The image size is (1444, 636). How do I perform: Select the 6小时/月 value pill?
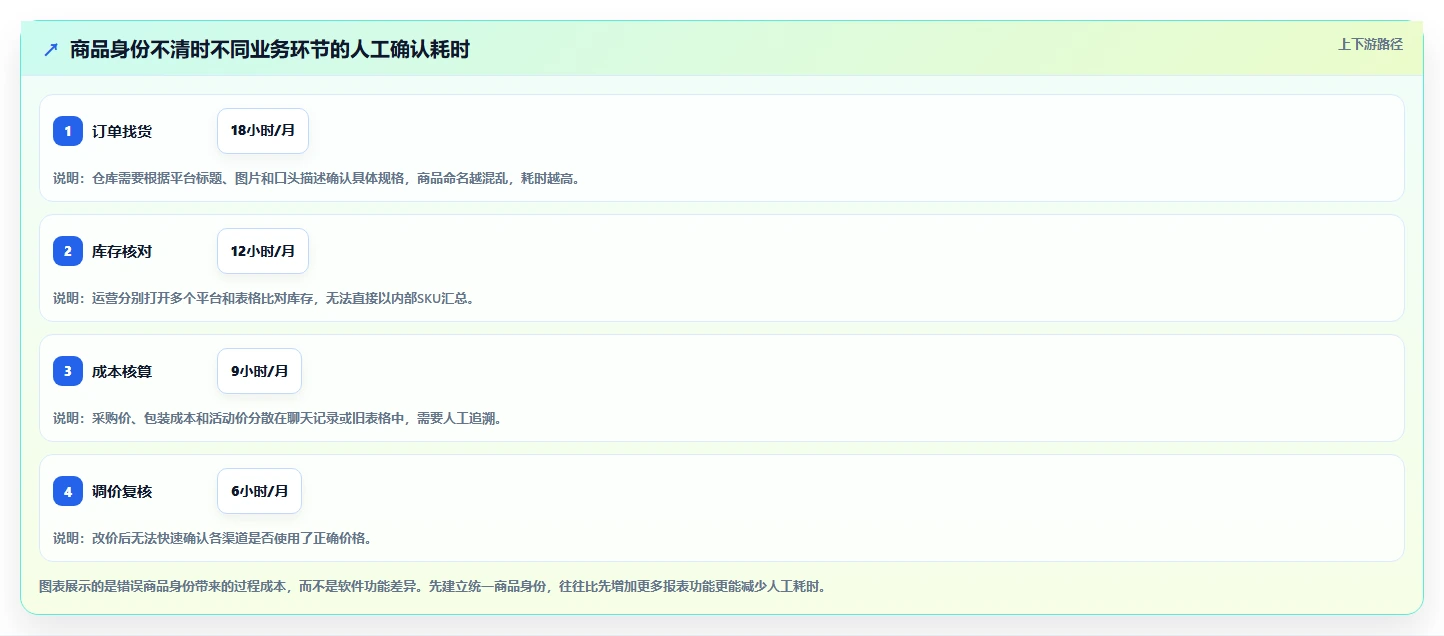click(x=259, y=491)
